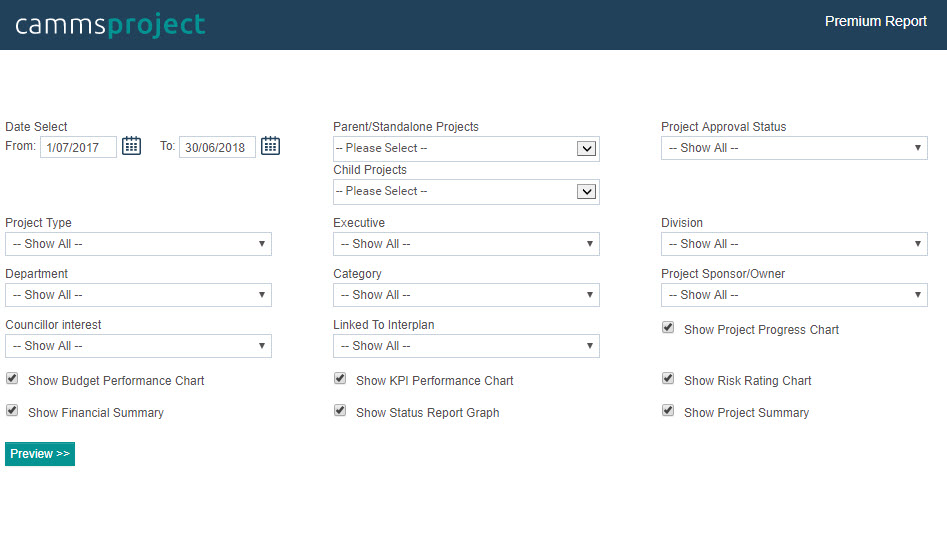
Task: Open Project Approval Status dropdown
Action: 794,148
